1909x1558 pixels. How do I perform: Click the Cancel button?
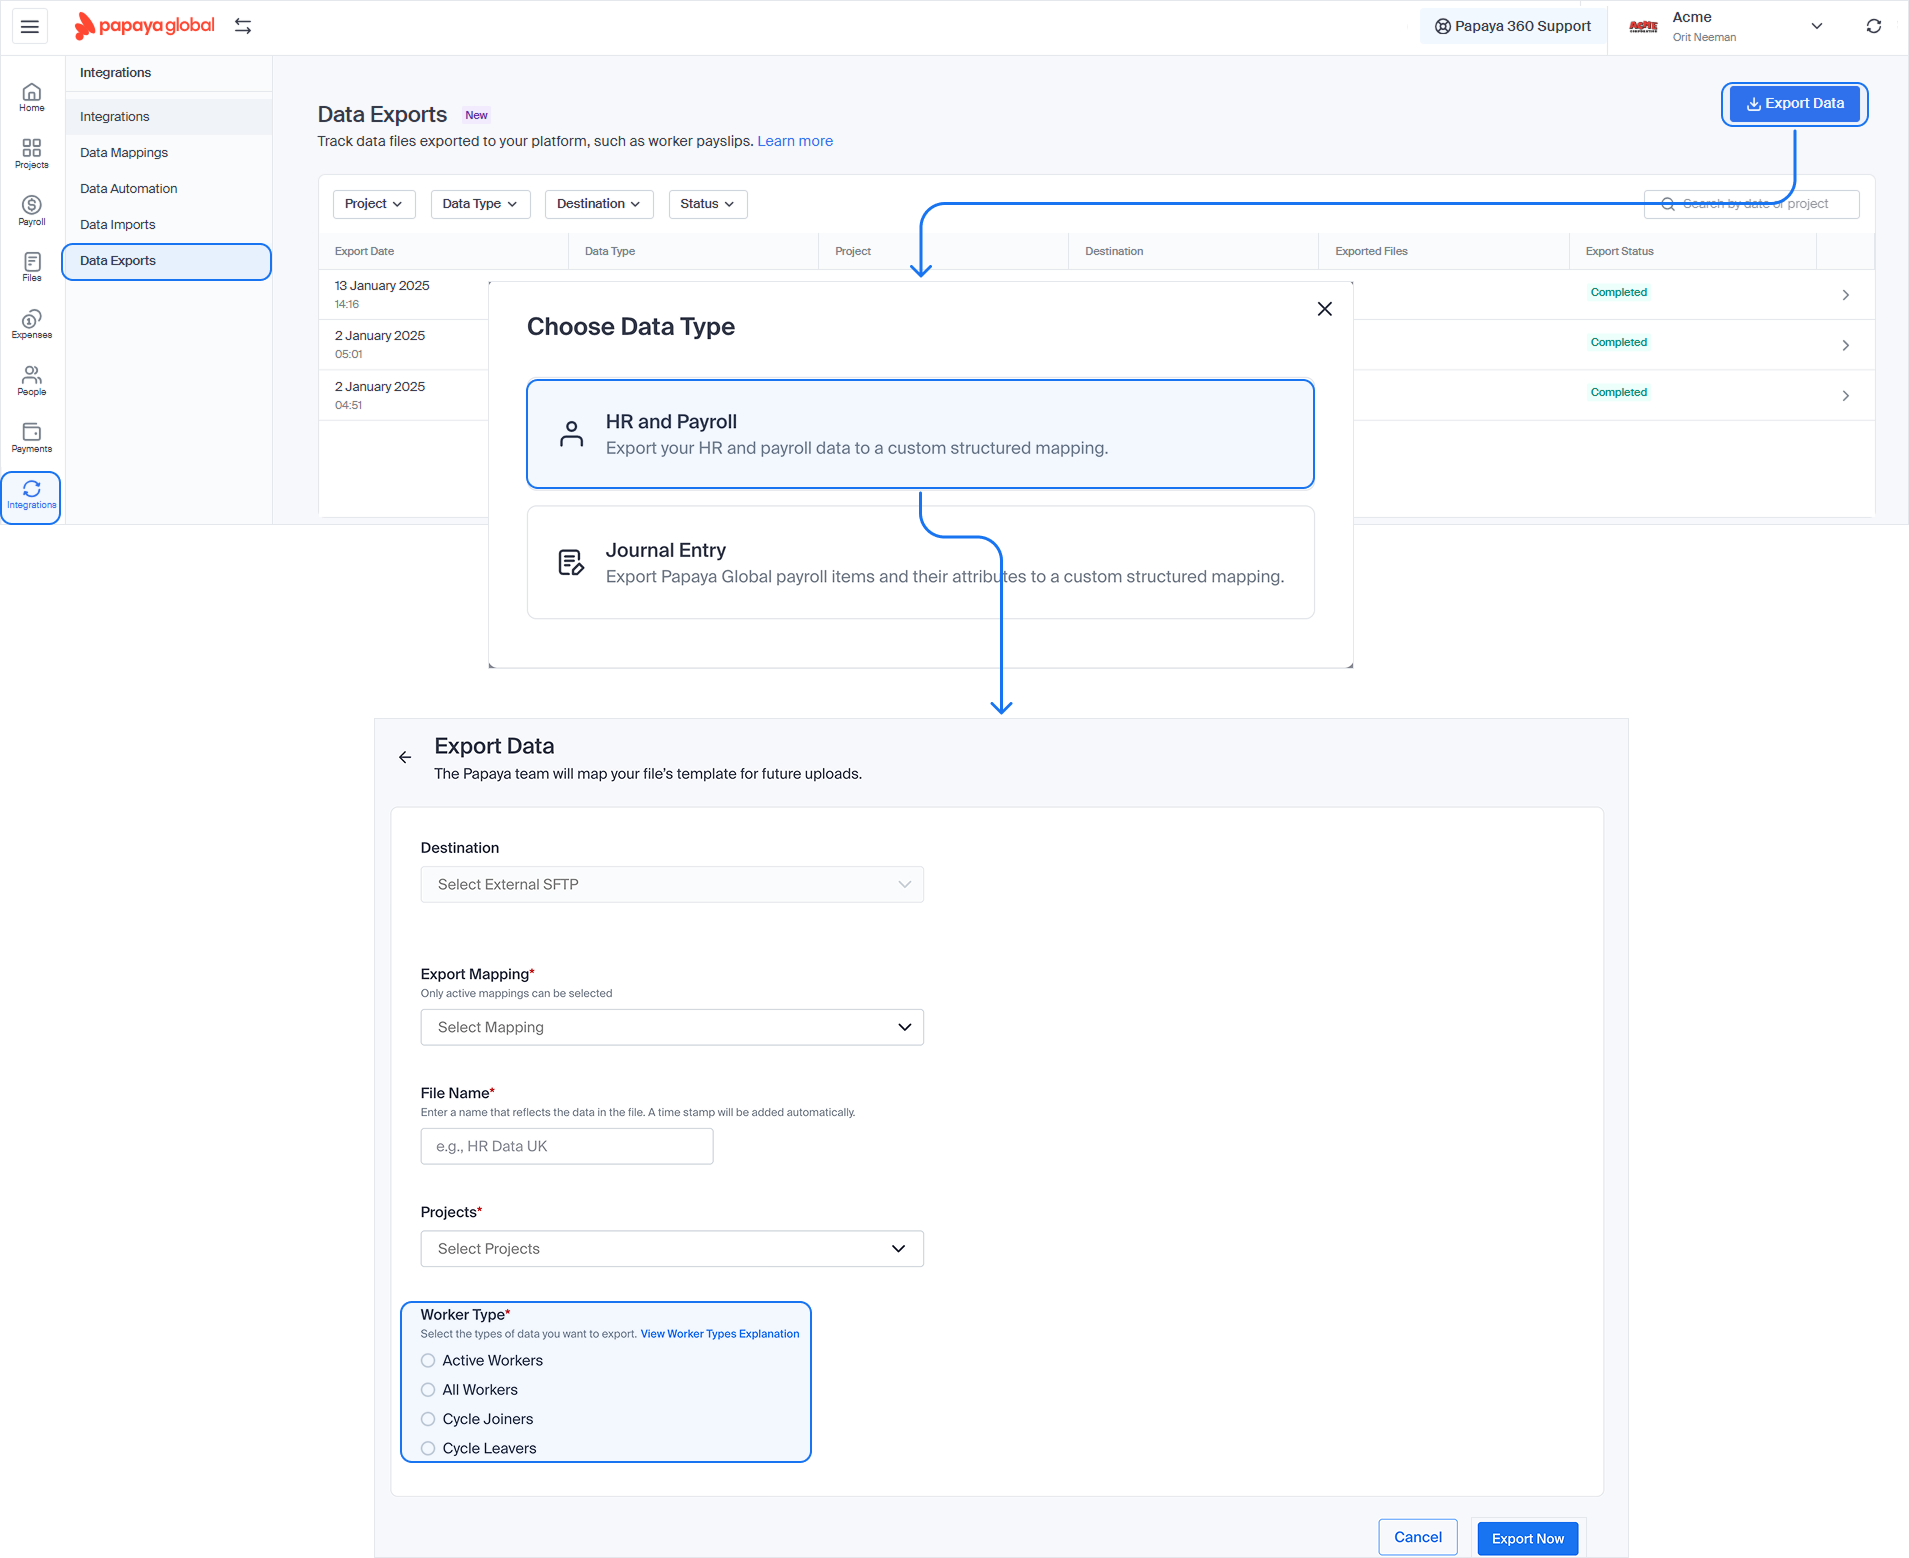click(1418, 1538)
